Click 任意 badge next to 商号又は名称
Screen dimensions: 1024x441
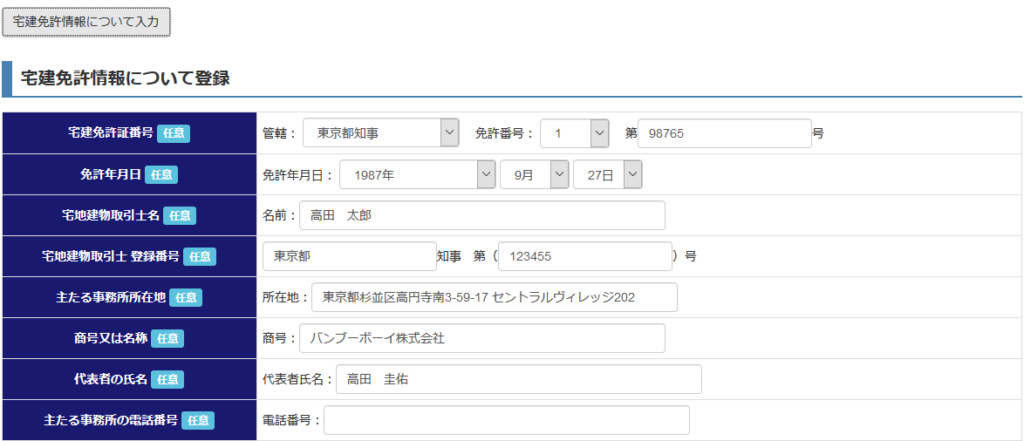[168, 338]
